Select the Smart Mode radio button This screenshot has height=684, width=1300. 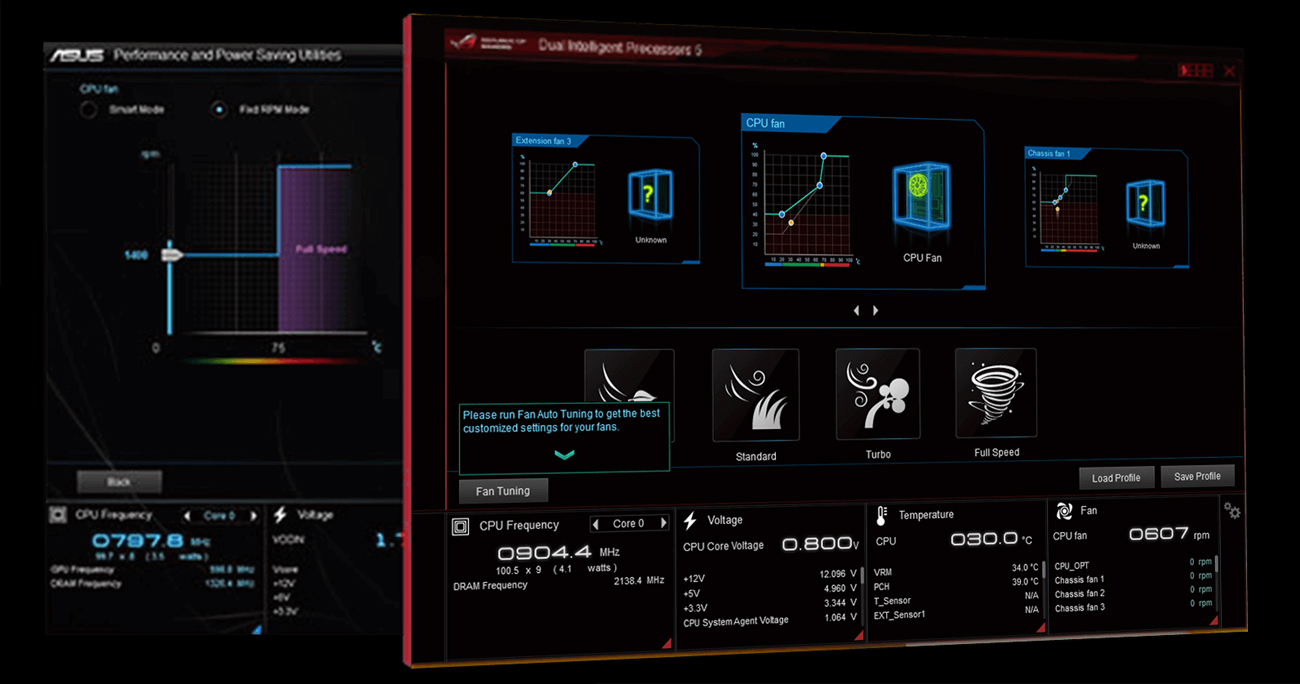coord(88,109)
